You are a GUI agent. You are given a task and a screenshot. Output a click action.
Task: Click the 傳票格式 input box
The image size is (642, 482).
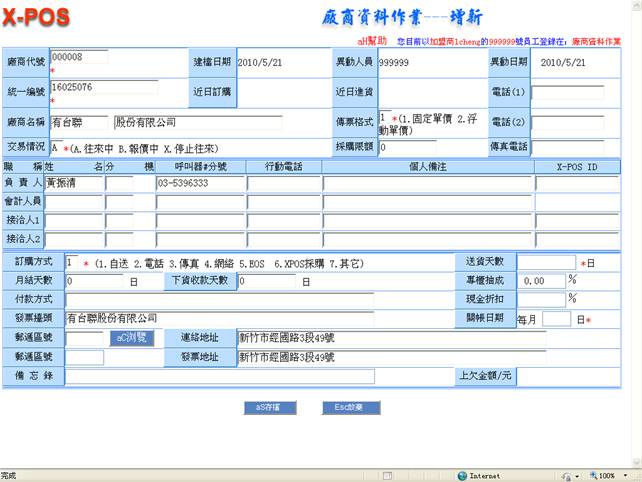click(384, 118)
